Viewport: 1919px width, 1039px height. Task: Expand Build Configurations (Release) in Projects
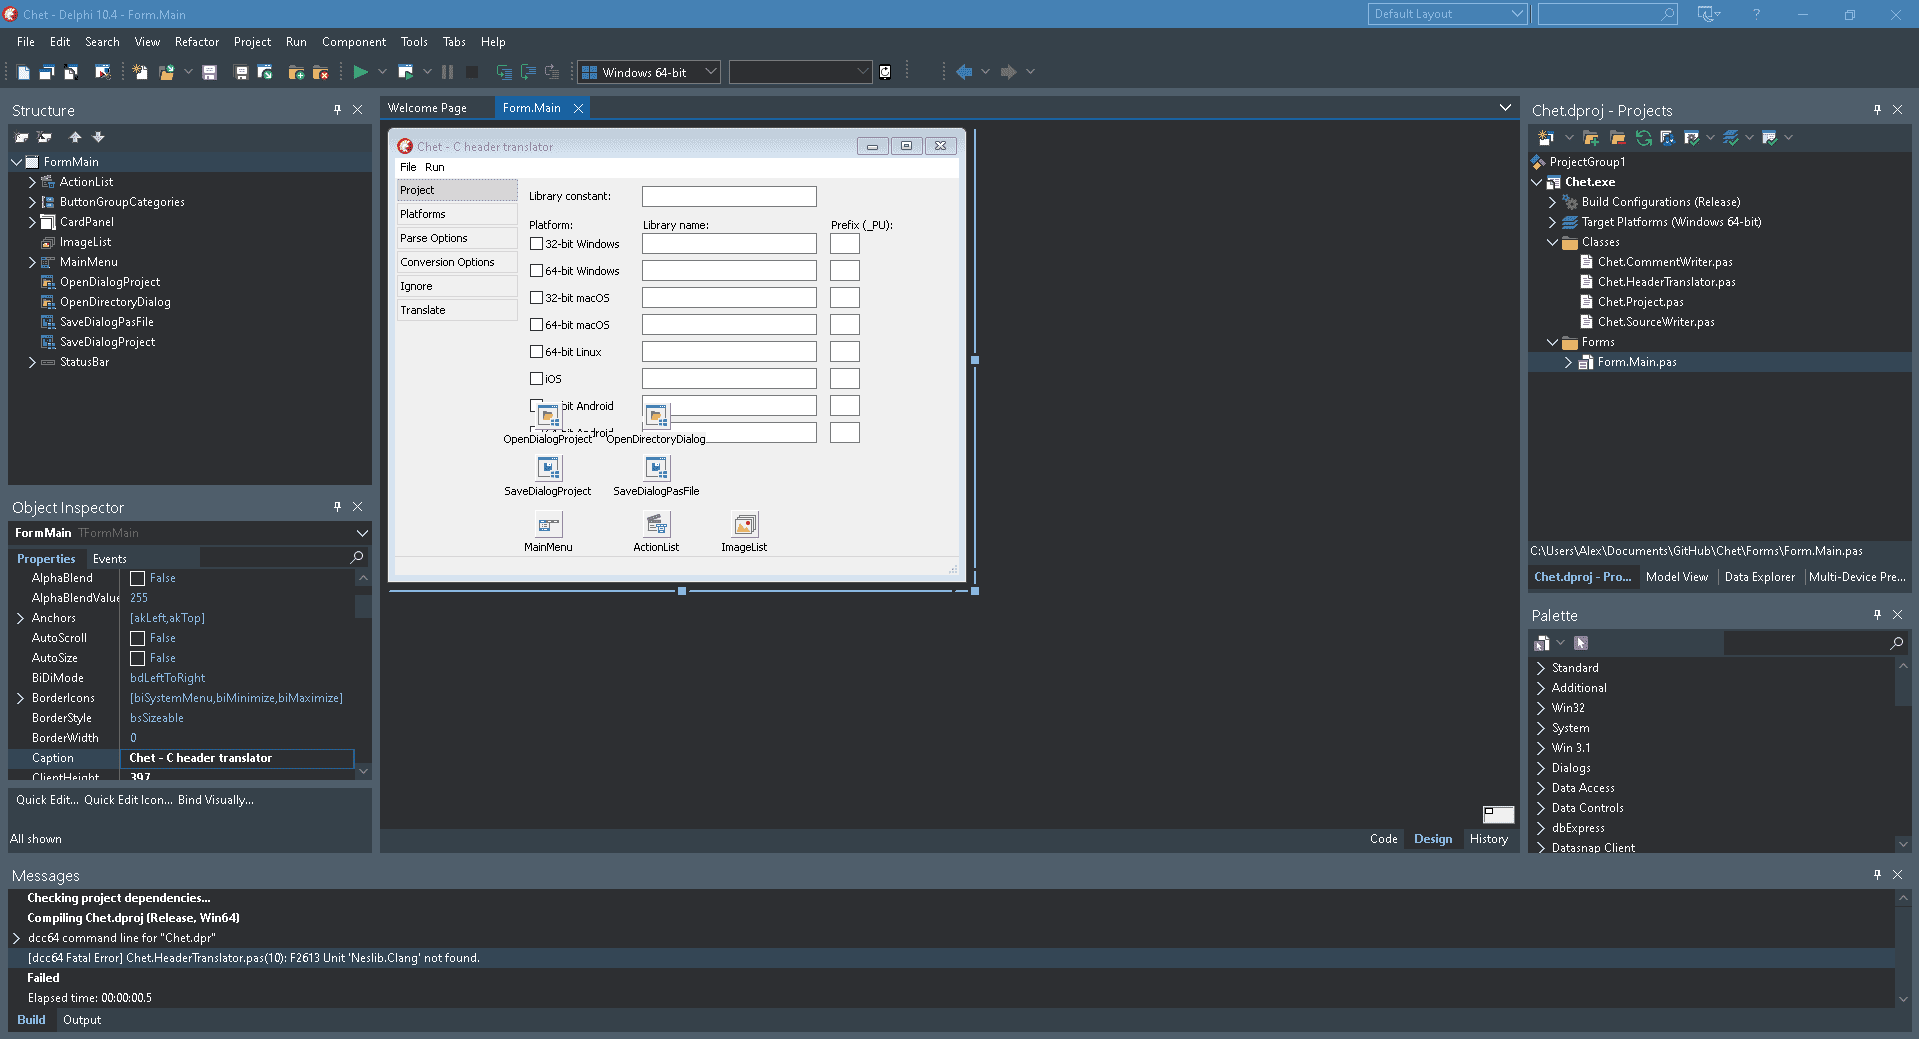[1553, 202]
